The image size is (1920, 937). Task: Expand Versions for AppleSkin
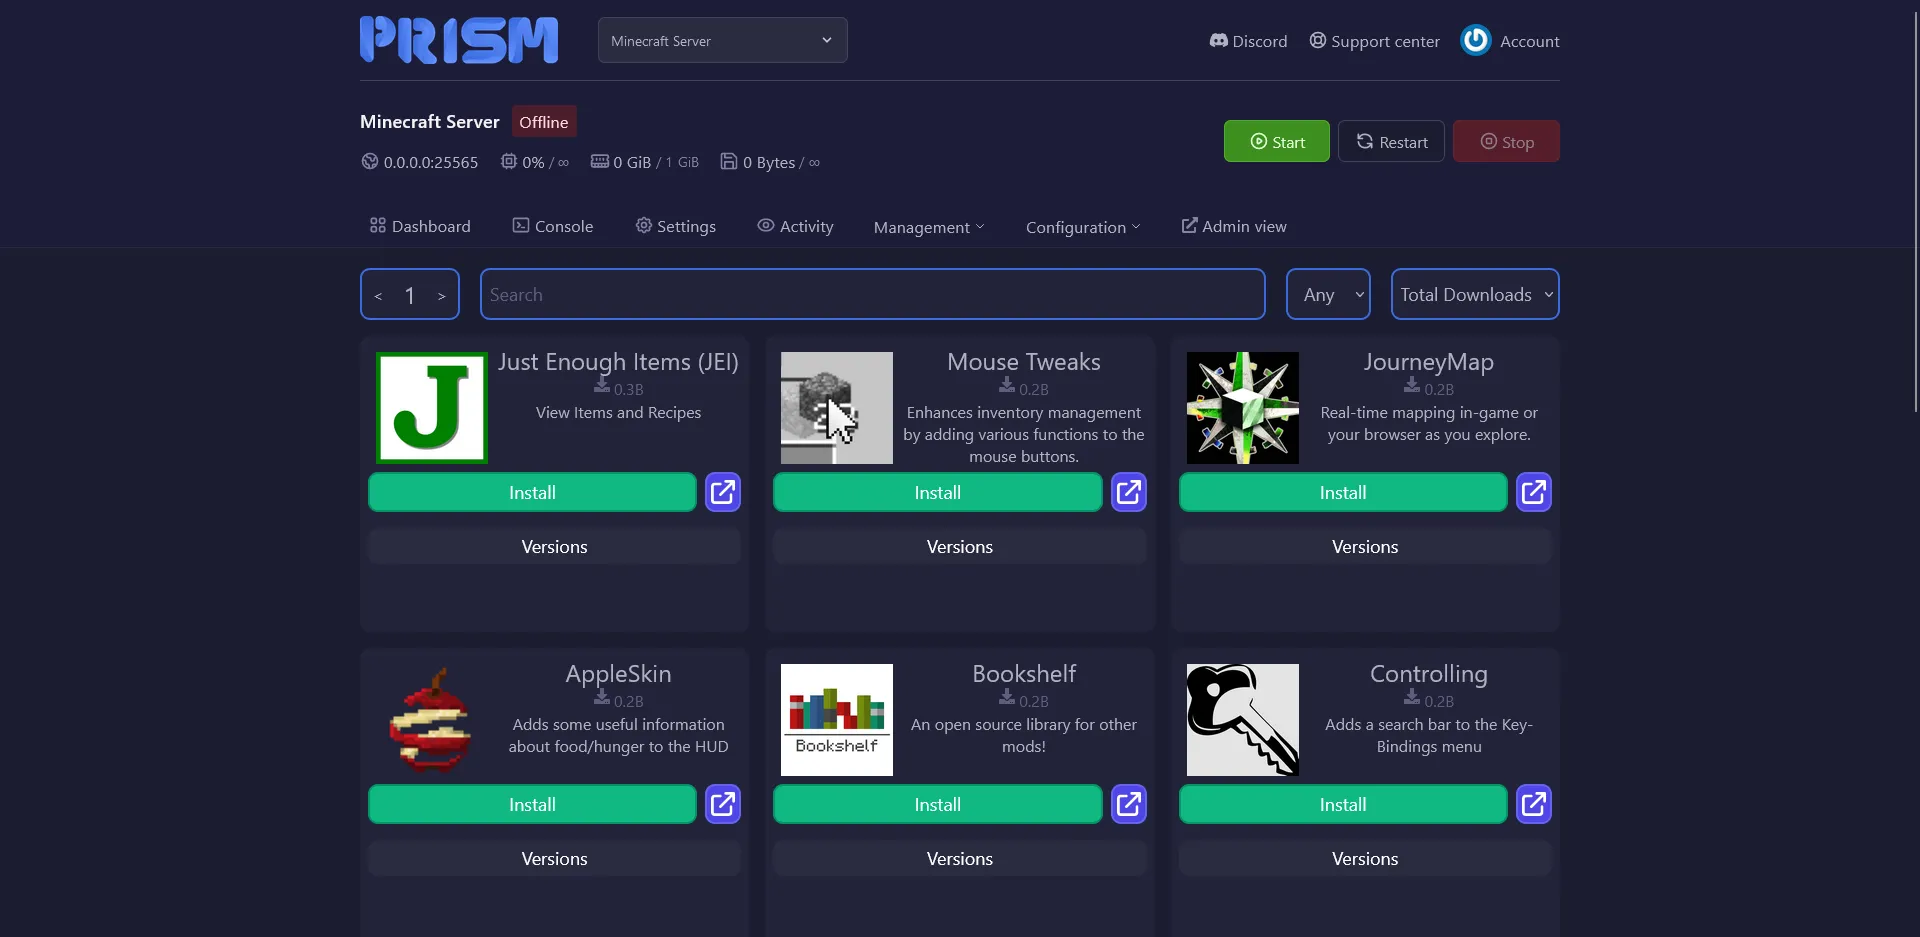click(554, 859)
